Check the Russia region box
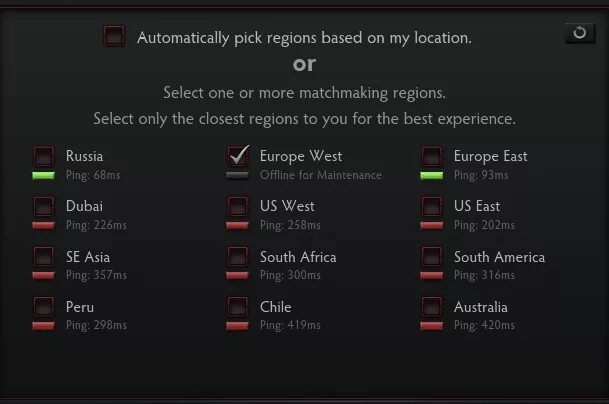This screenshot has height=404, width=609. coord(44,156)
